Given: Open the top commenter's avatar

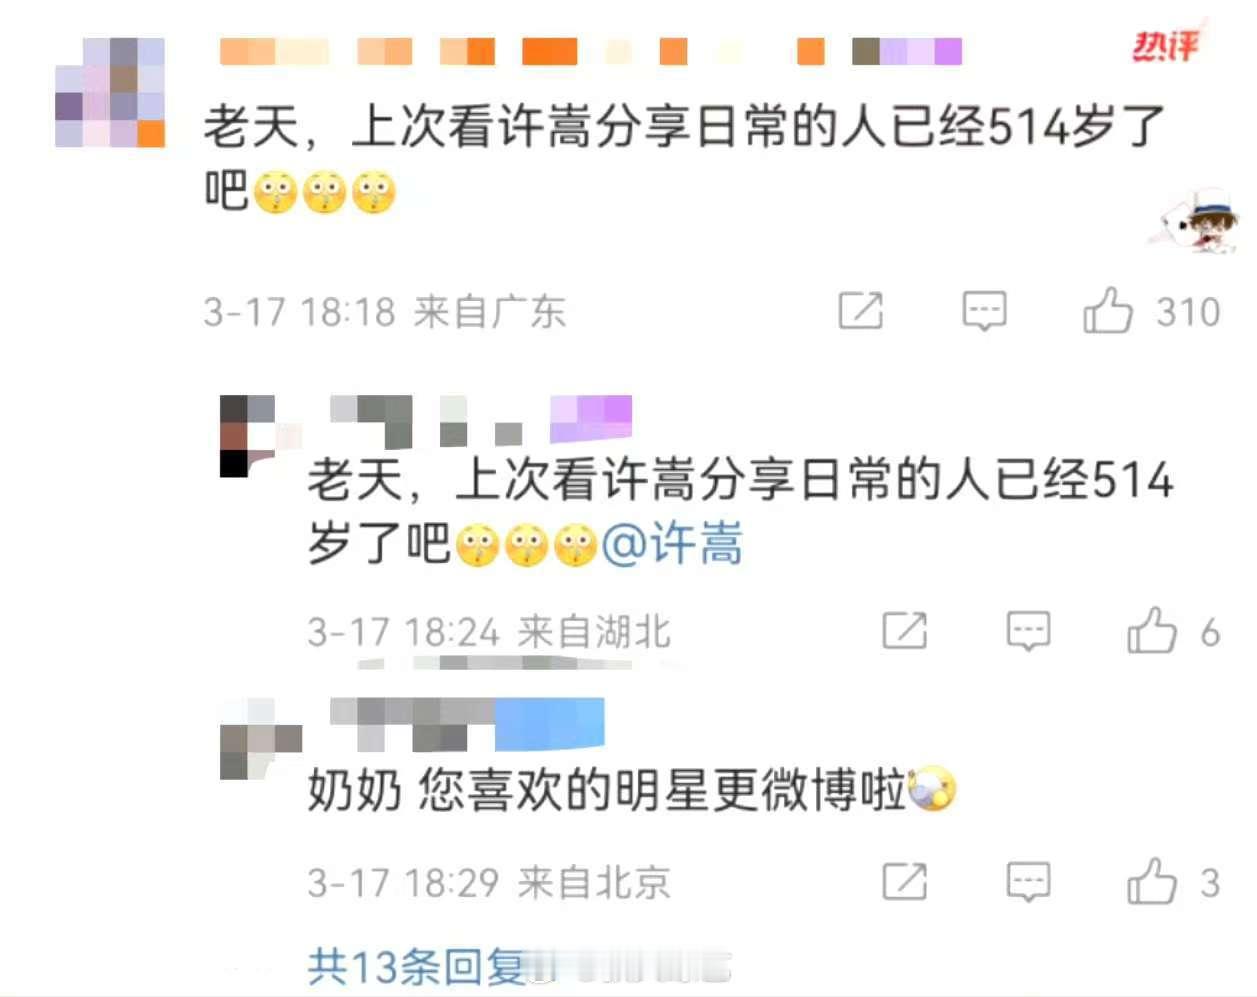Looking at the screenshot, I should pos(110,93).
